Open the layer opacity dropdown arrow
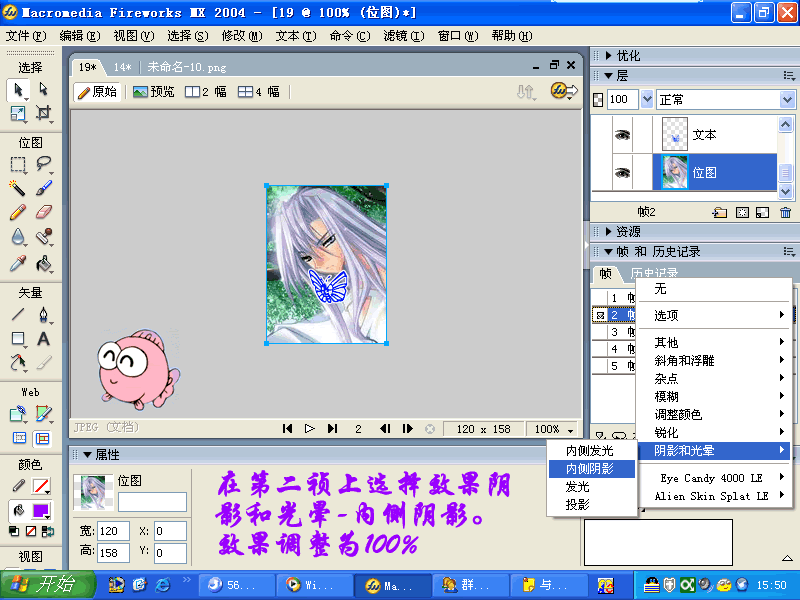This screenshot has height=600, width=800. [647, 99]
